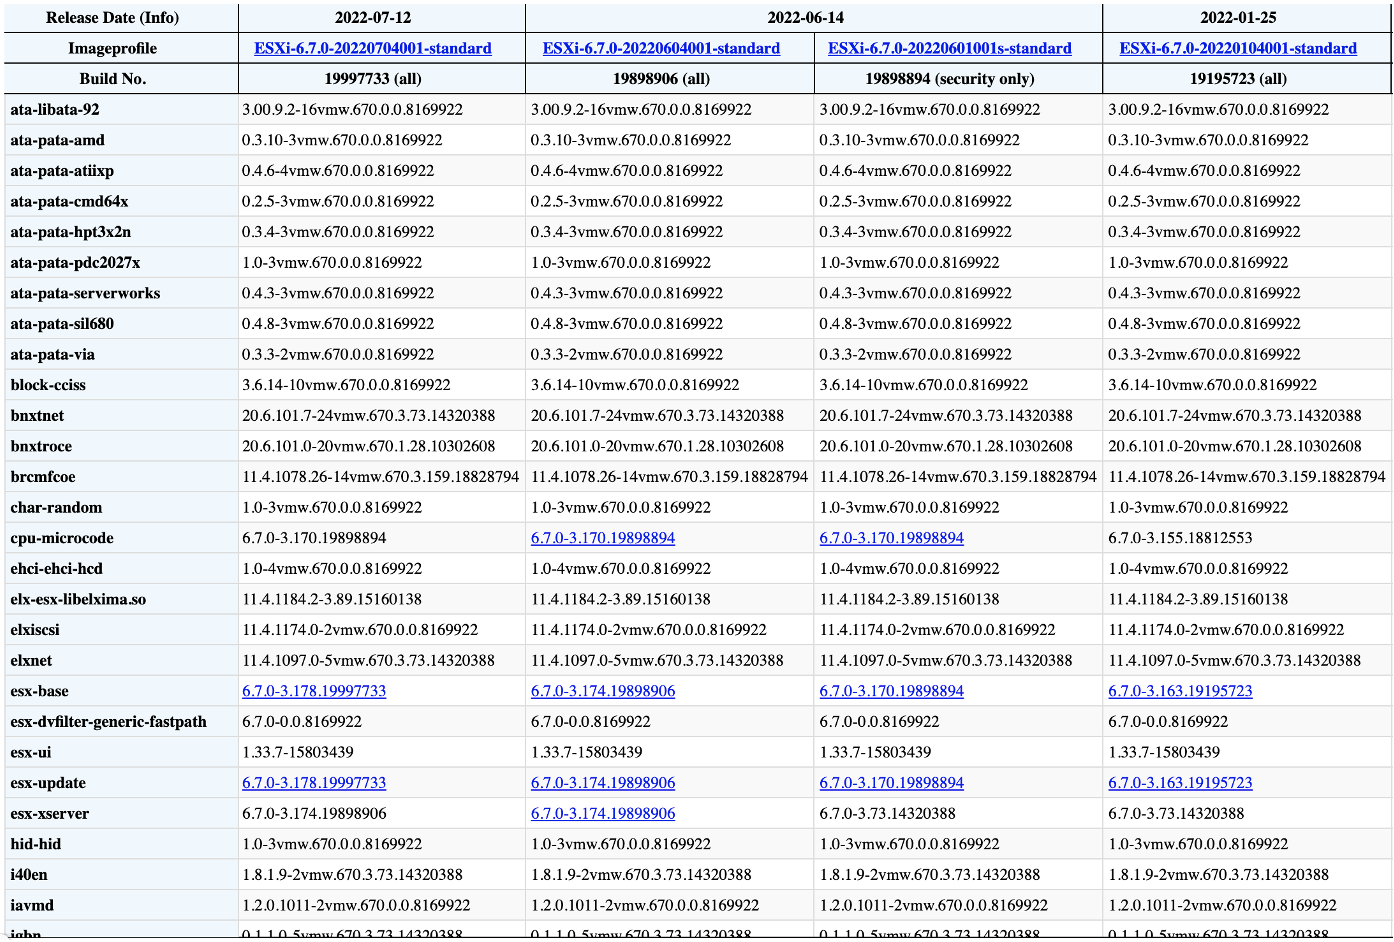Select the elxiscsi row label
Screen dimensions: 1394x942
(35, 630)
